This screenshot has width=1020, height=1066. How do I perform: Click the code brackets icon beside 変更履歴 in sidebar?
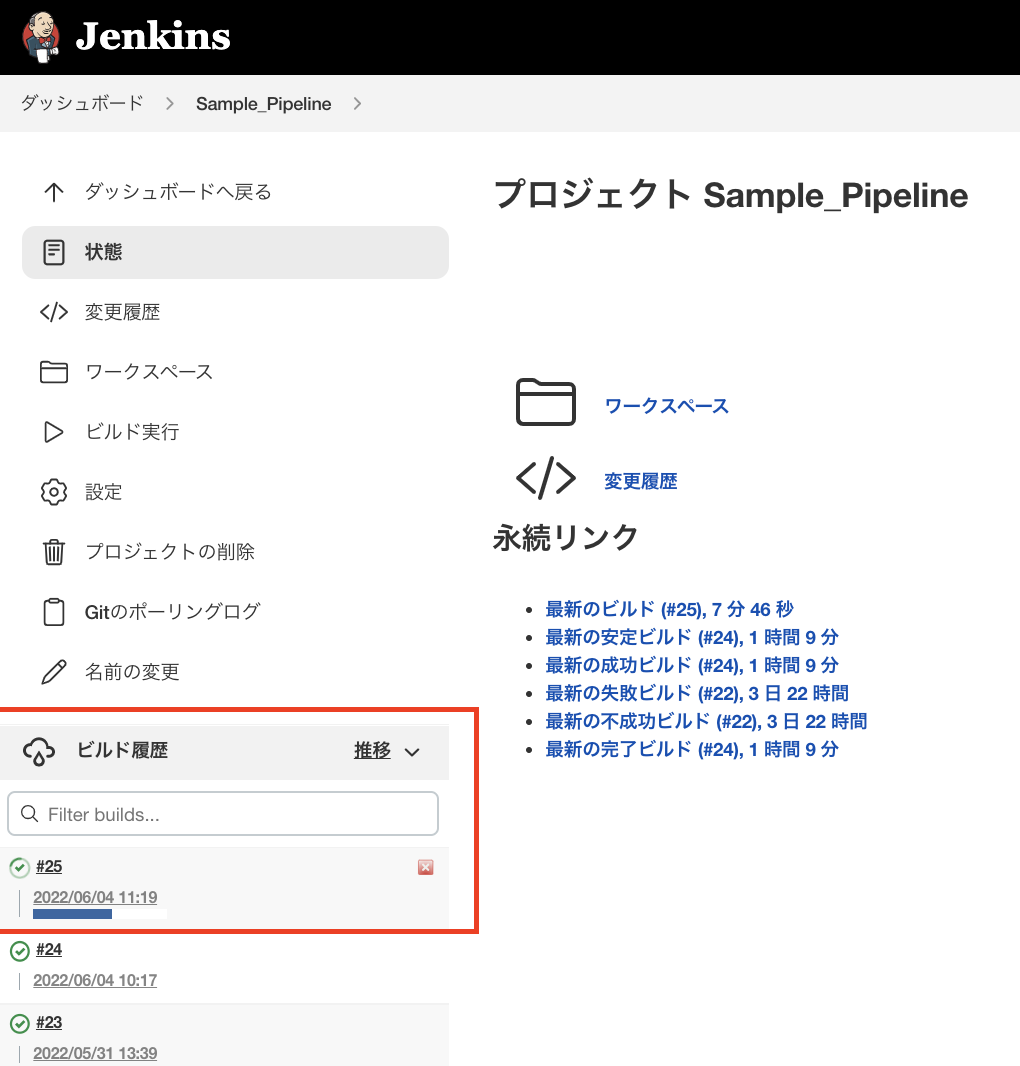54,312
